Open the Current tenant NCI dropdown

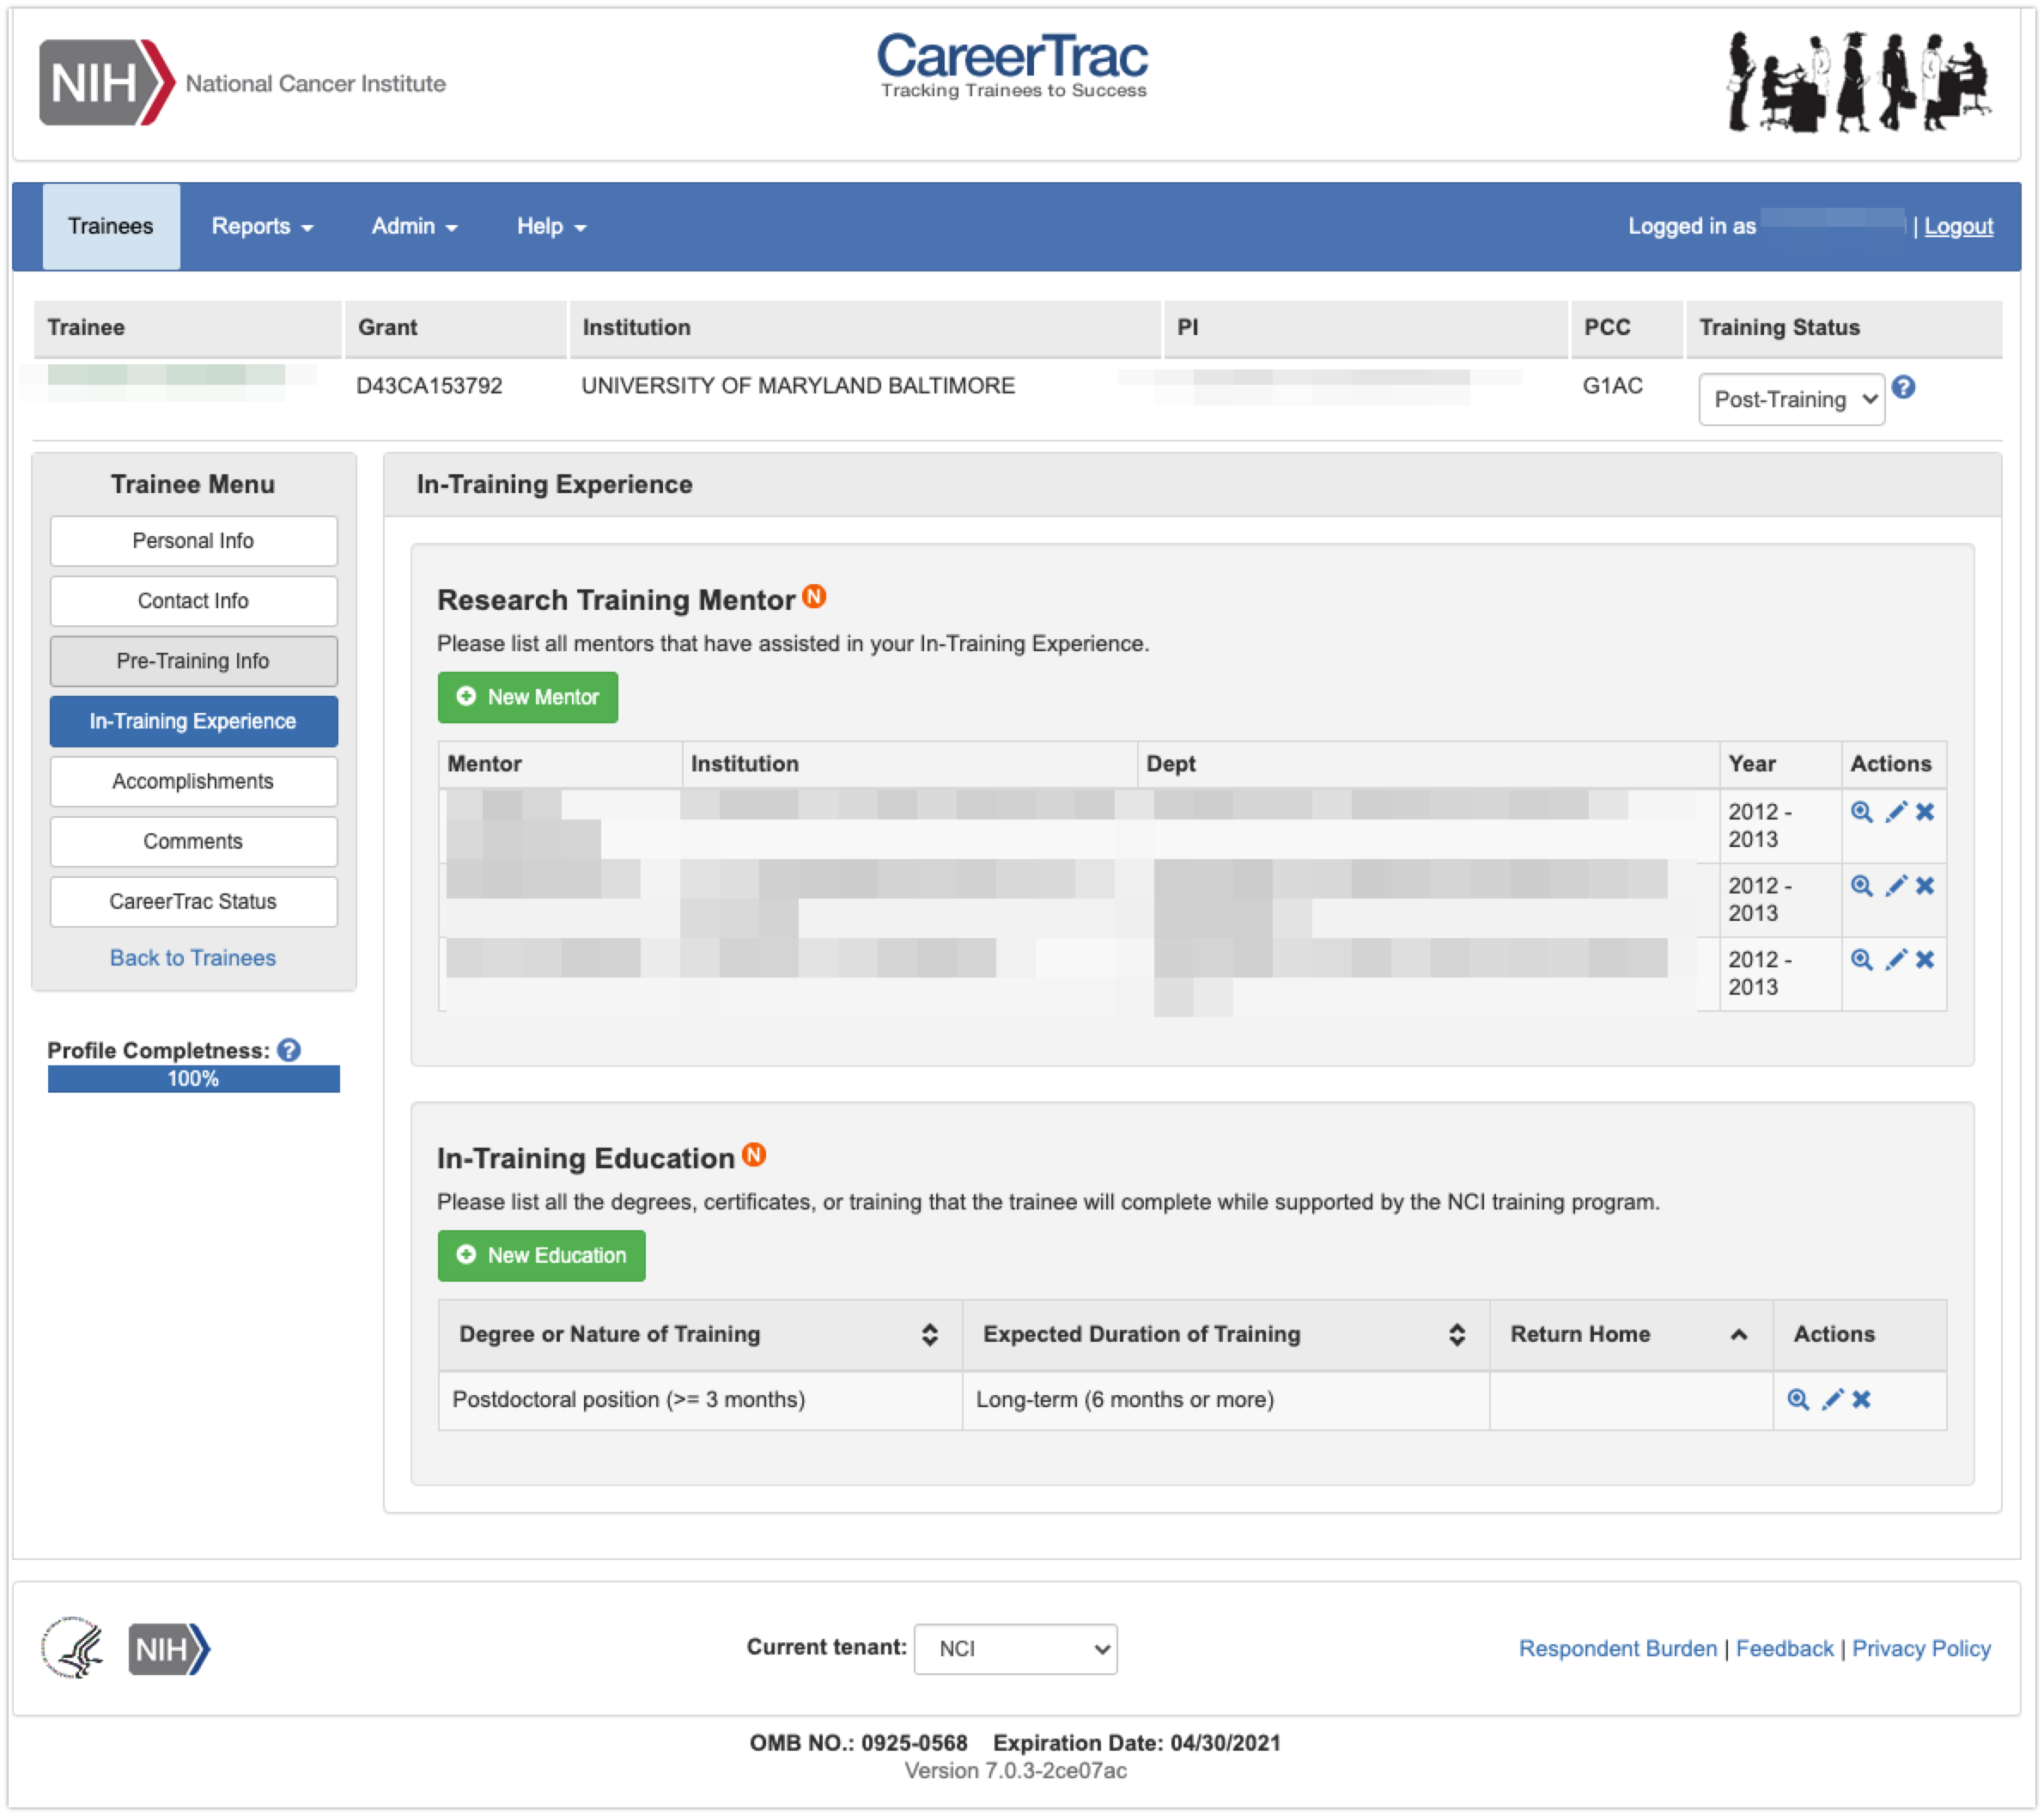point(1015,1649)
